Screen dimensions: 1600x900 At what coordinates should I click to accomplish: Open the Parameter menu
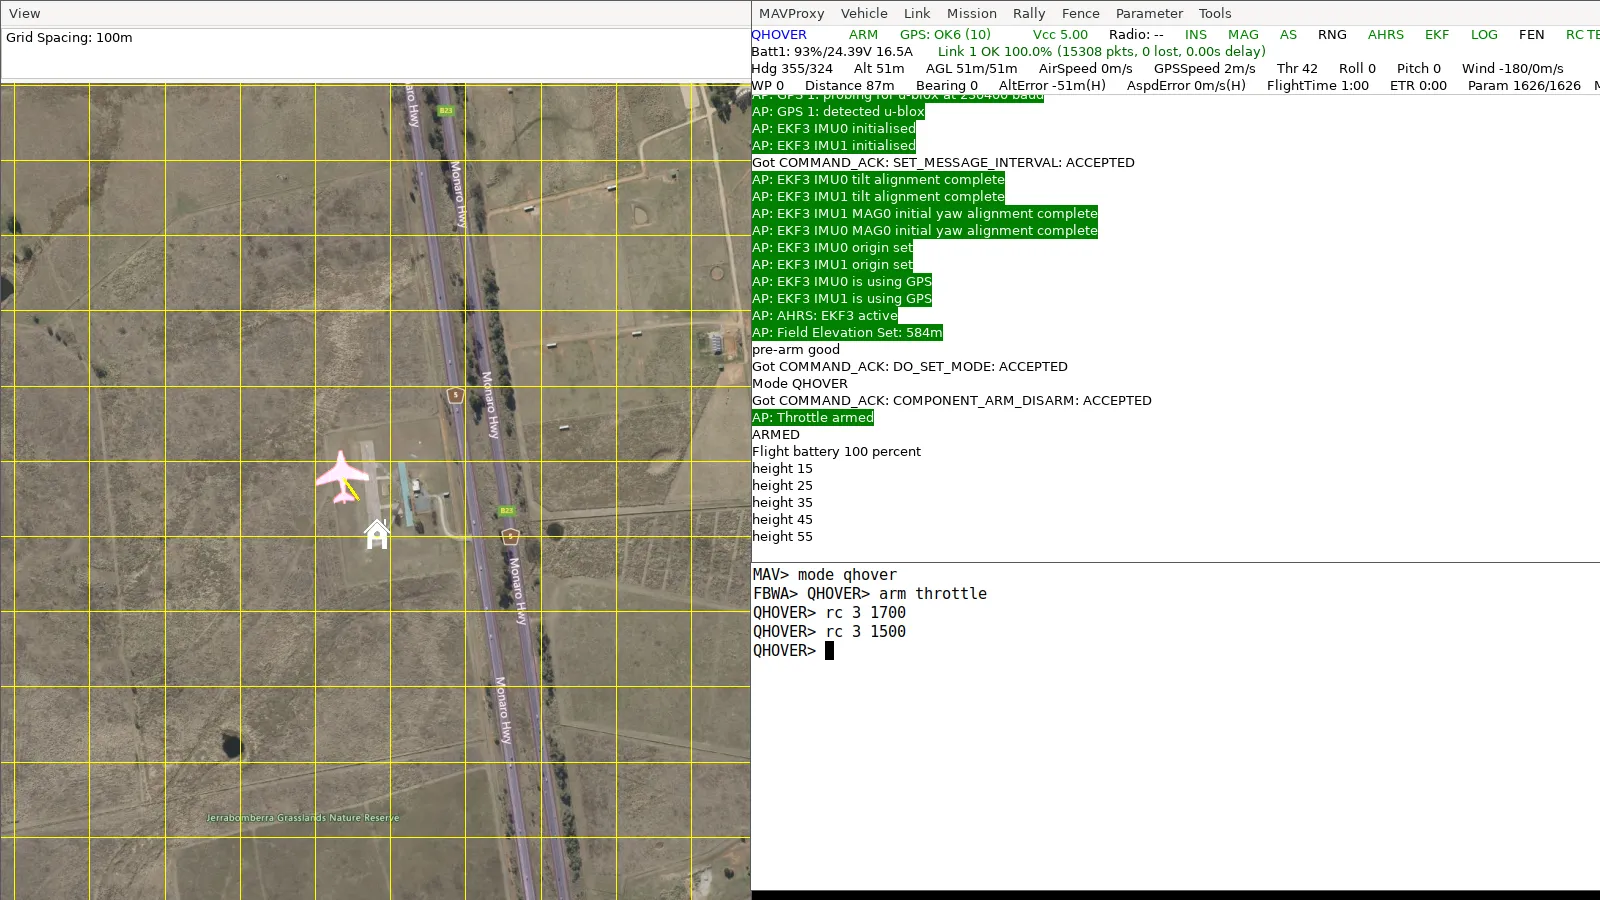[1149, 13]
